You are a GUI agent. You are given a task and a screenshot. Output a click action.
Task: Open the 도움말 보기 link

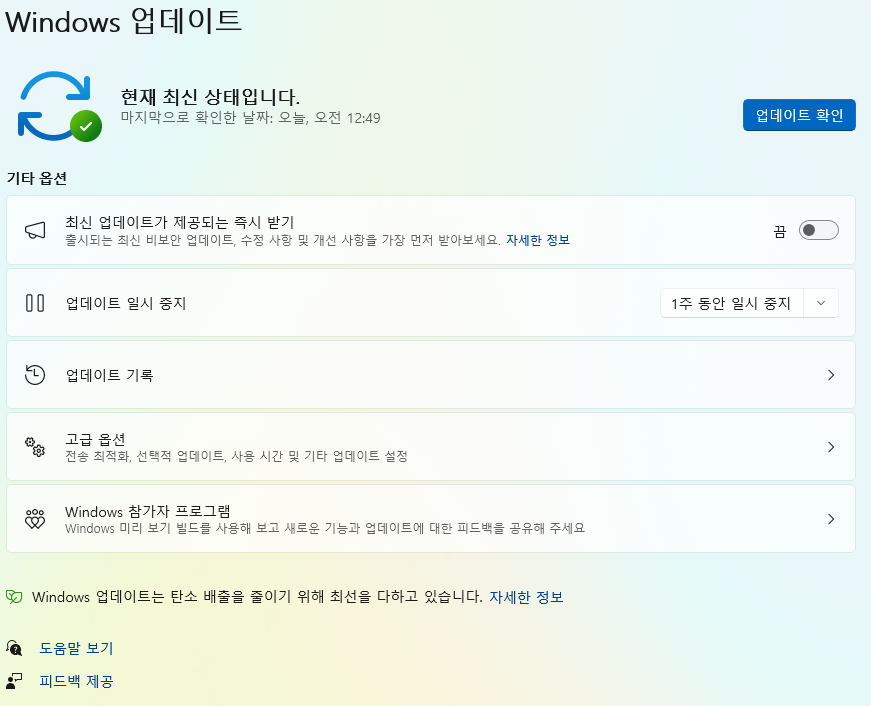click(76, 648)
